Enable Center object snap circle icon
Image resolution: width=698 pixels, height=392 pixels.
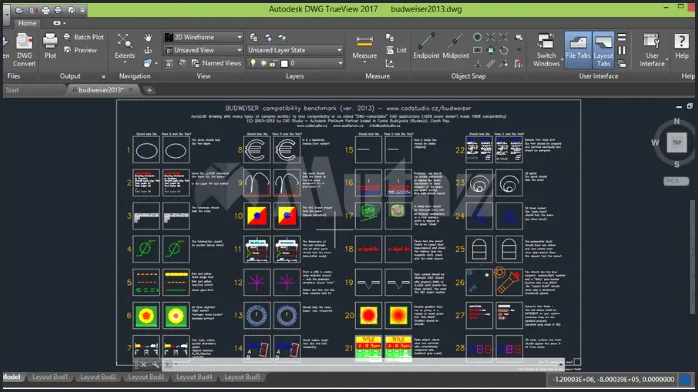pyautogui.click(x=477, y=37)
